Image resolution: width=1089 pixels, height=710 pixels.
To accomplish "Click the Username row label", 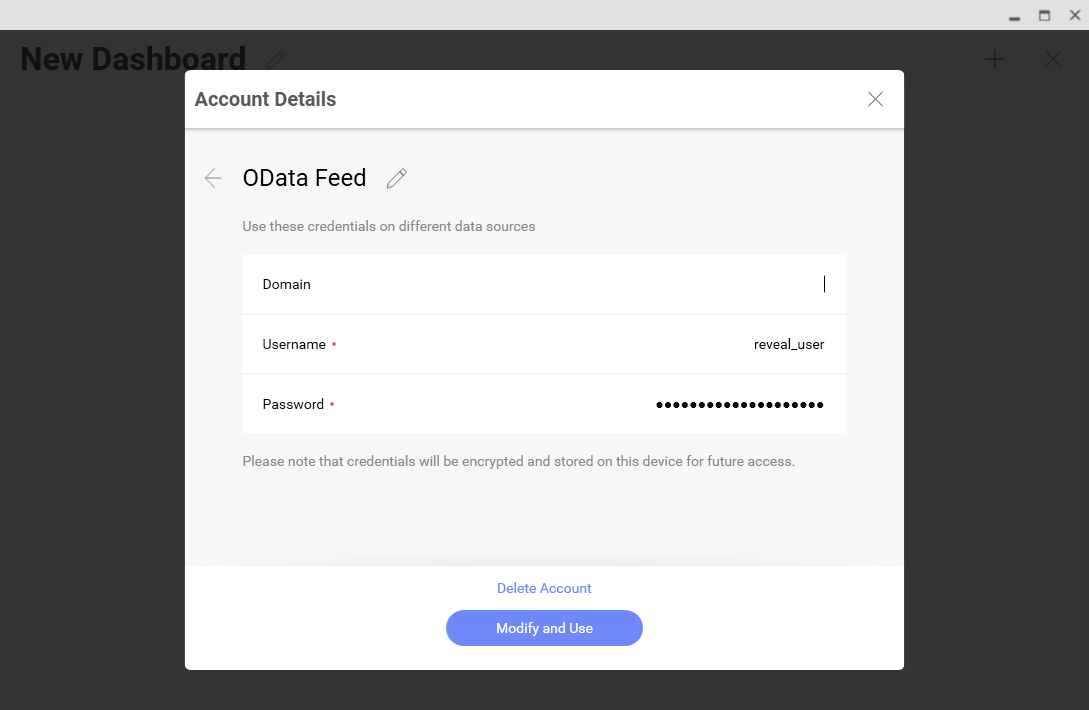I will (294, 344).
